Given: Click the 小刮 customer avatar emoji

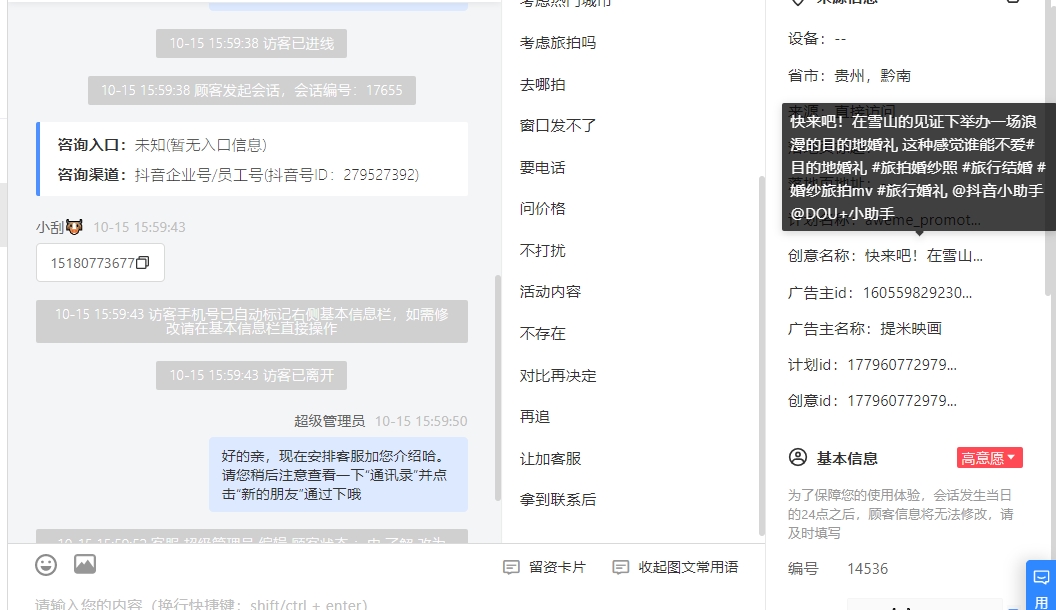Looking at the screenshot, I should [74, 227].
